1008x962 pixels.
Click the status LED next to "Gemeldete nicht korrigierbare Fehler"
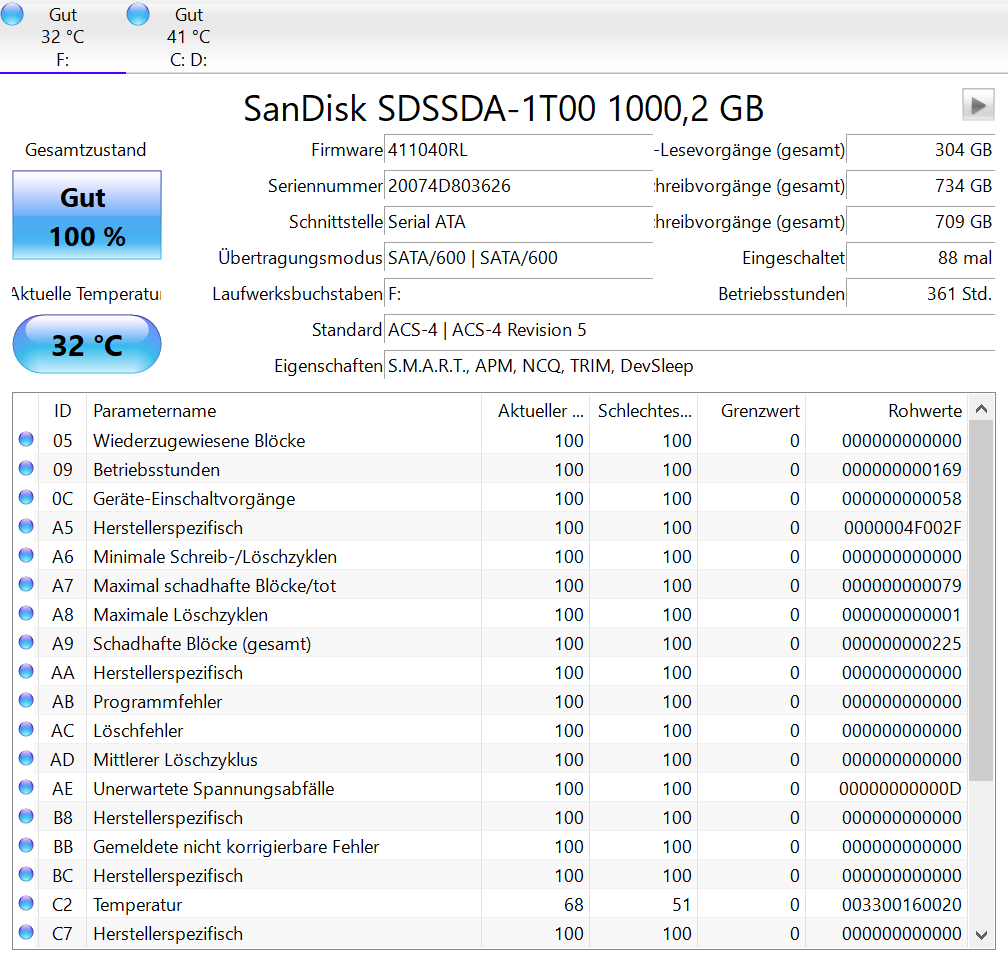(x=26, y=846)
